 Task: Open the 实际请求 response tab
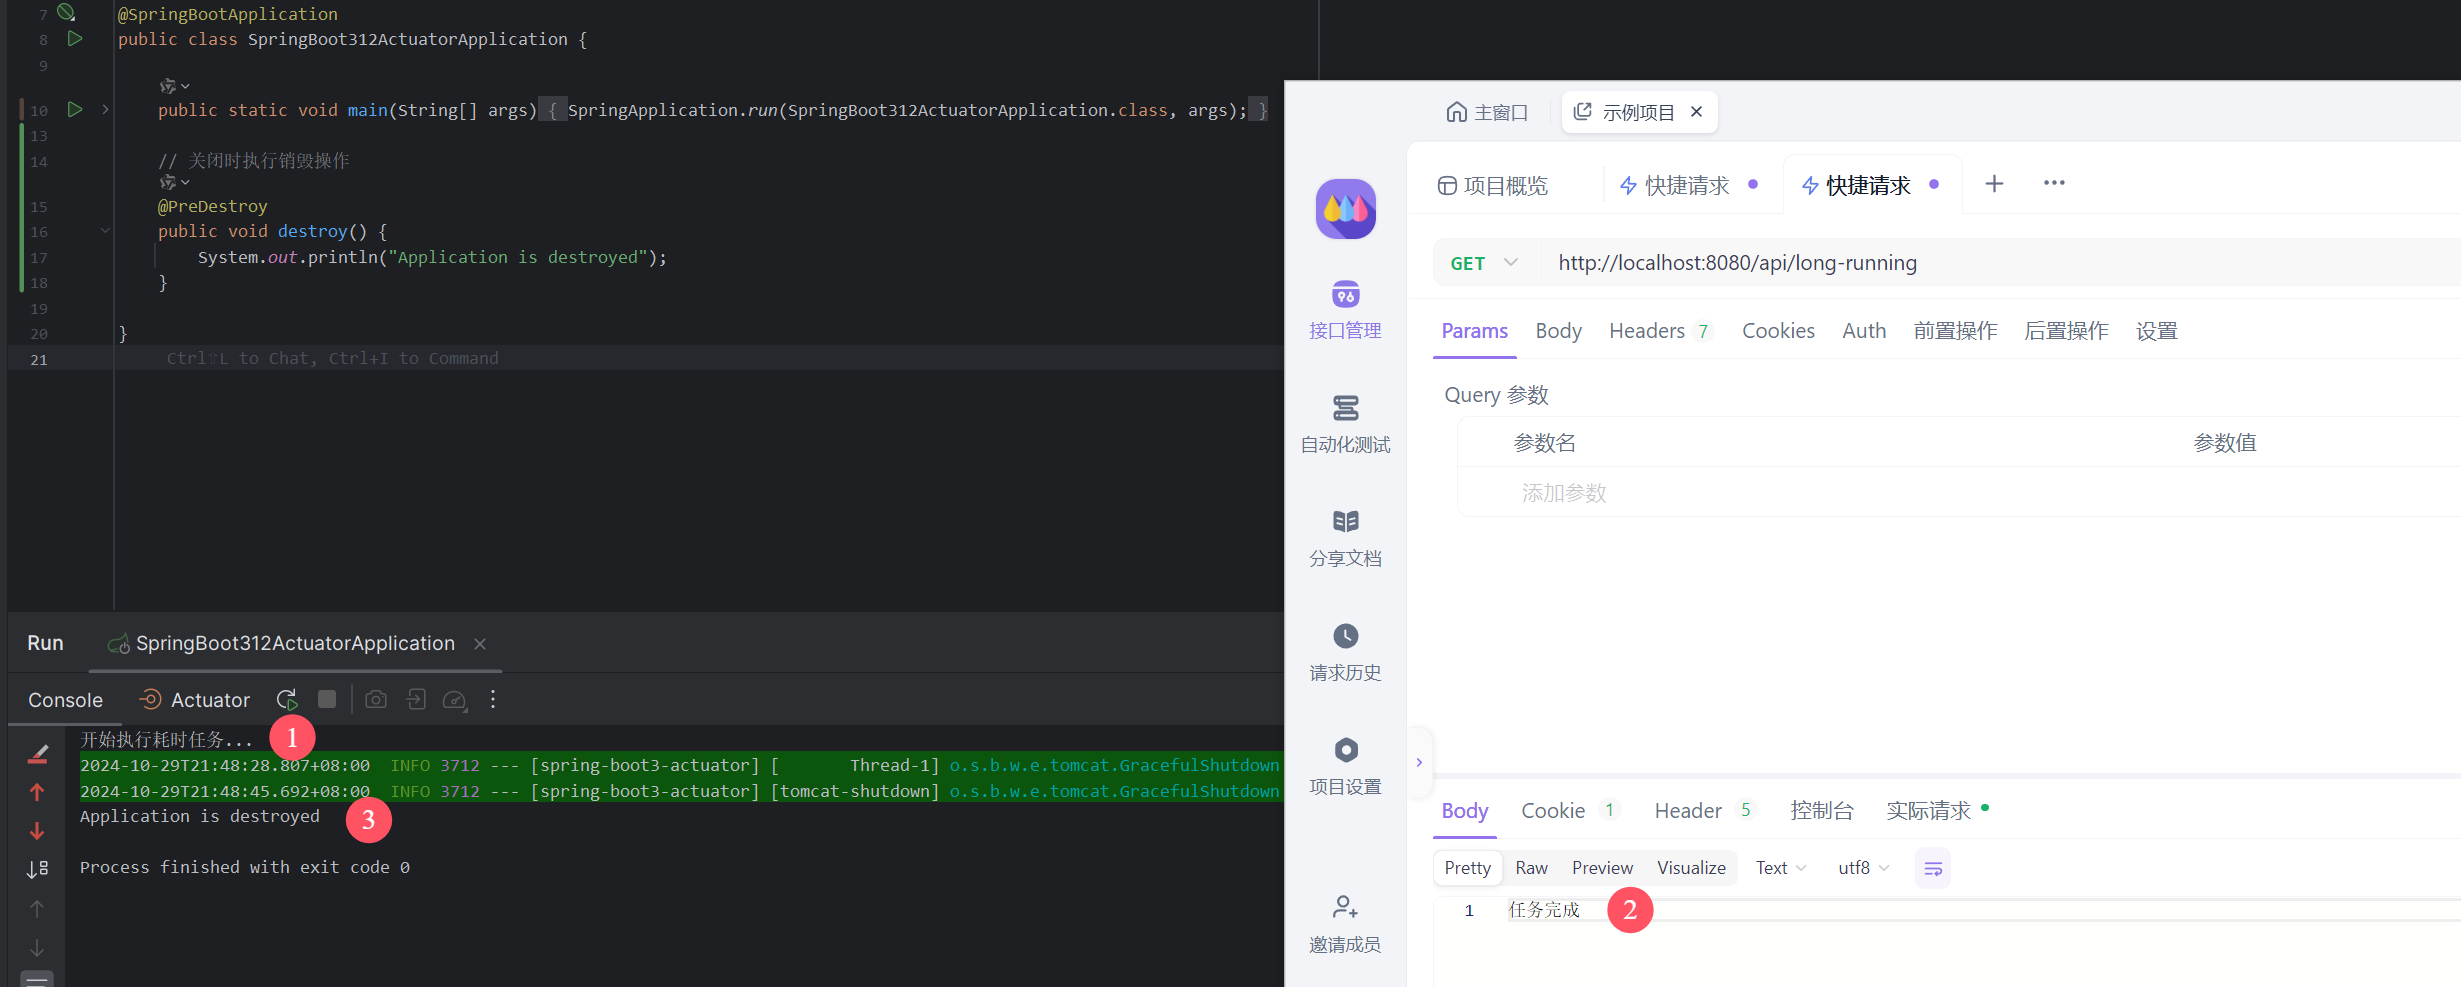coord(1936,811)
